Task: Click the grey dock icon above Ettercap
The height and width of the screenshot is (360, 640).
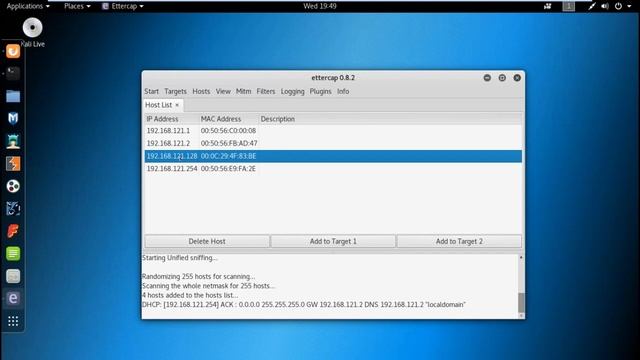Action: [x=13, y=276]
